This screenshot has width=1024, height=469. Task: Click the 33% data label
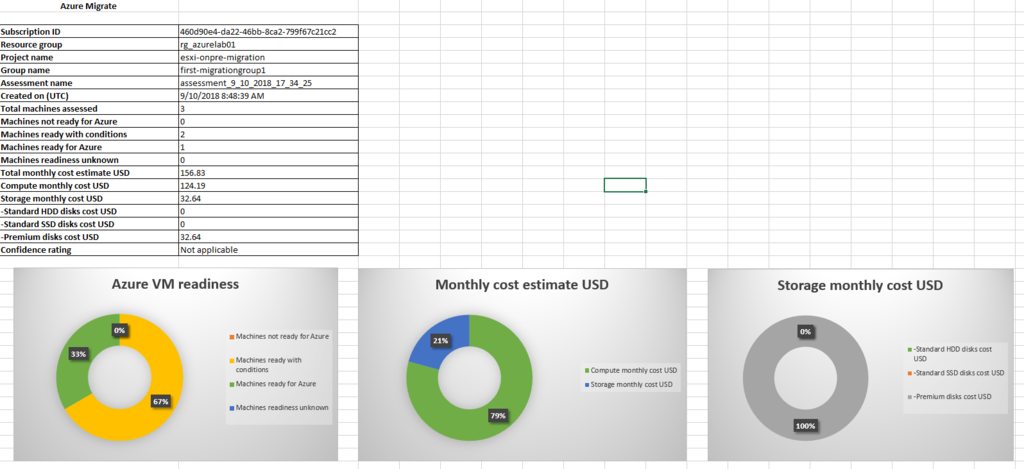click(x=78, y=353)
